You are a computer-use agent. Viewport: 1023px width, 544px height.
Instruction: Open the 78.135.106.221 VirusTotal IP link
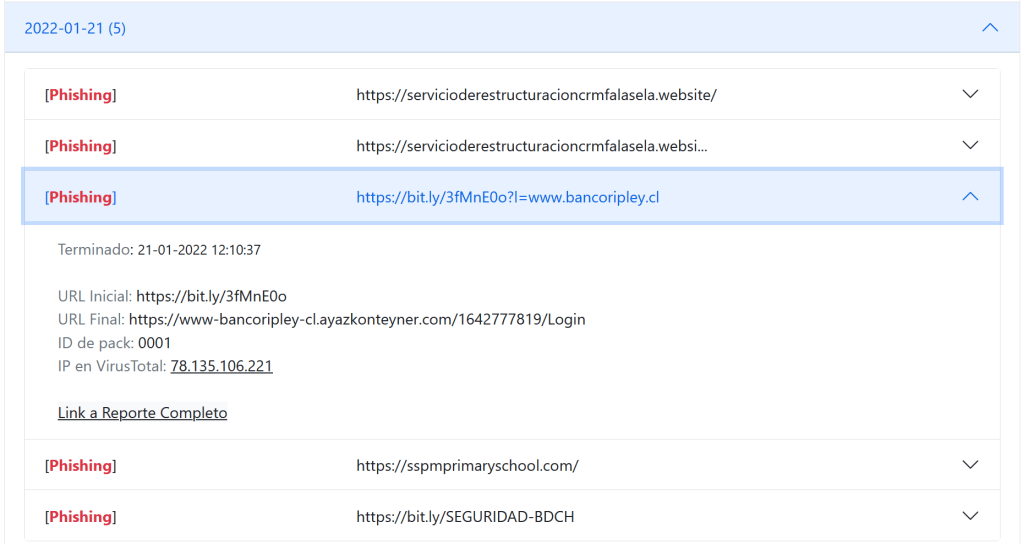point(221,366)
